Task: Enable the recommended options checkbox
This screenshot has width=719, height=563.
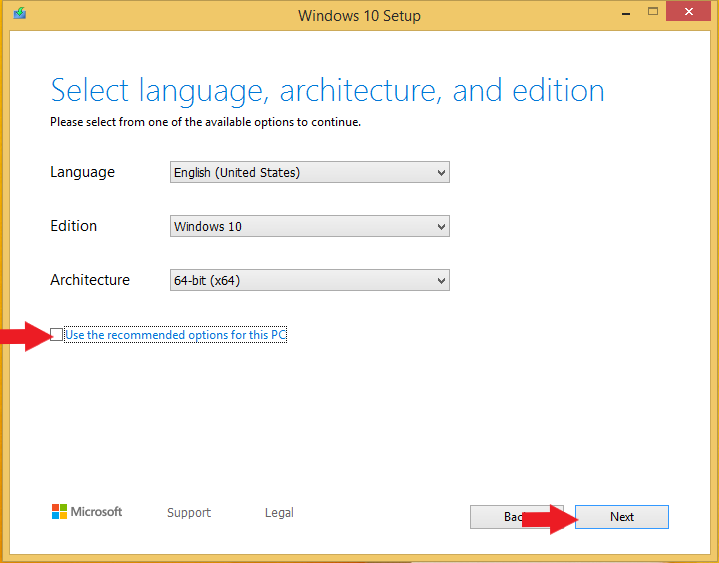Action: coord(57,335)
